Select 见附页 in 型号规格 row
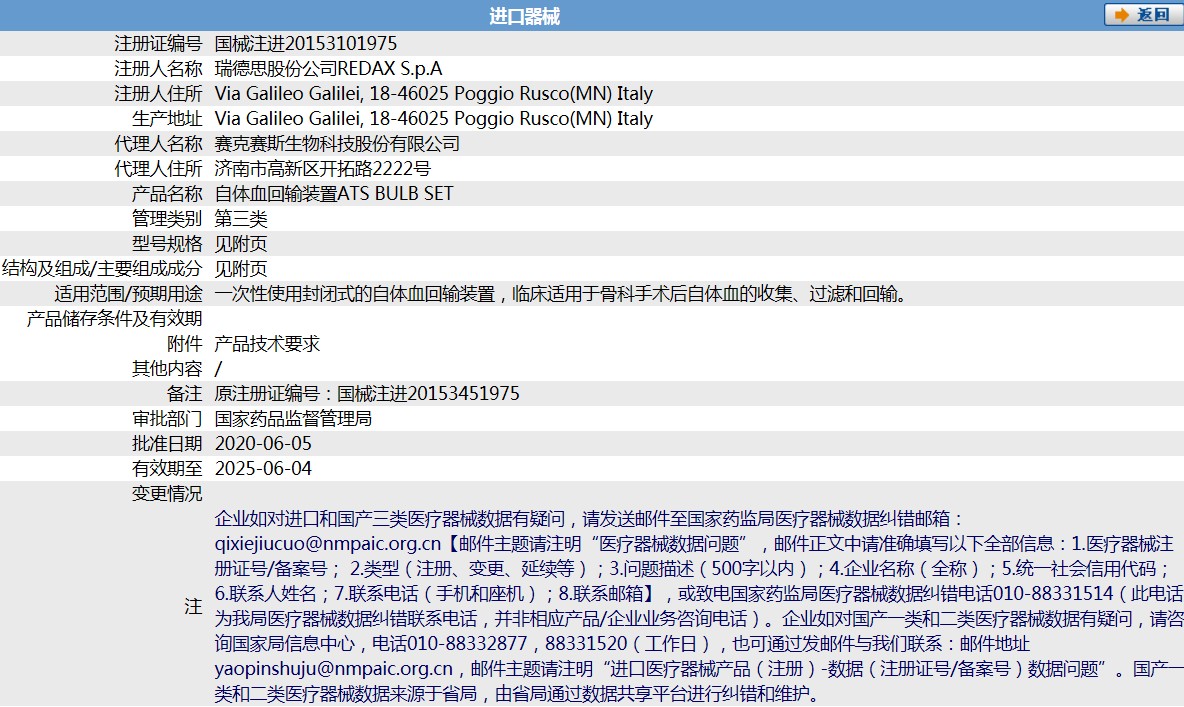 (241, 243)
